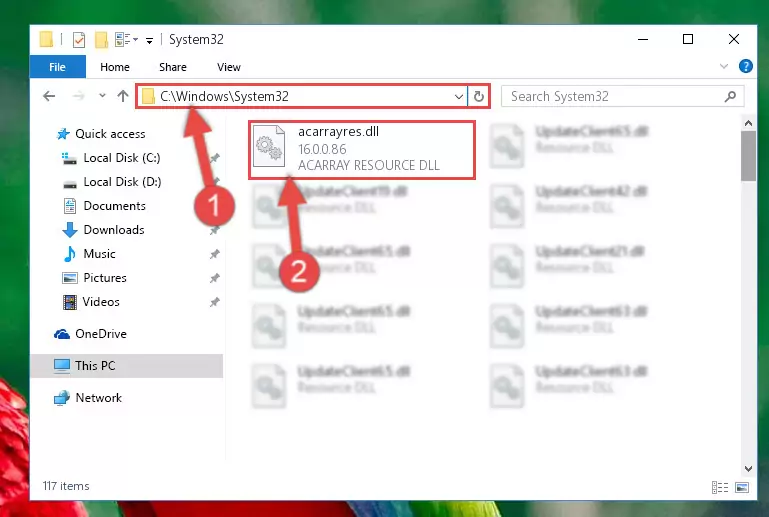
Task: Open the address bar history dropdown
Action: pos(459,97)
